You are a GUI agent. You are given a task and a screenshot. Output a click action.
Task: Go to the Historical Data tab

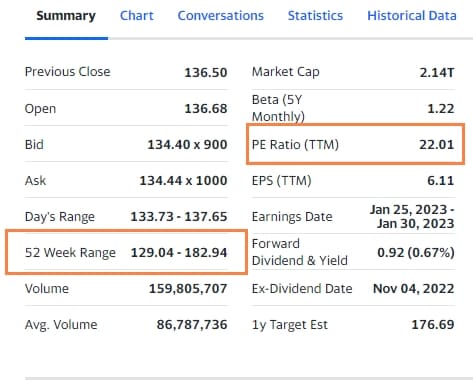point(412,16)
